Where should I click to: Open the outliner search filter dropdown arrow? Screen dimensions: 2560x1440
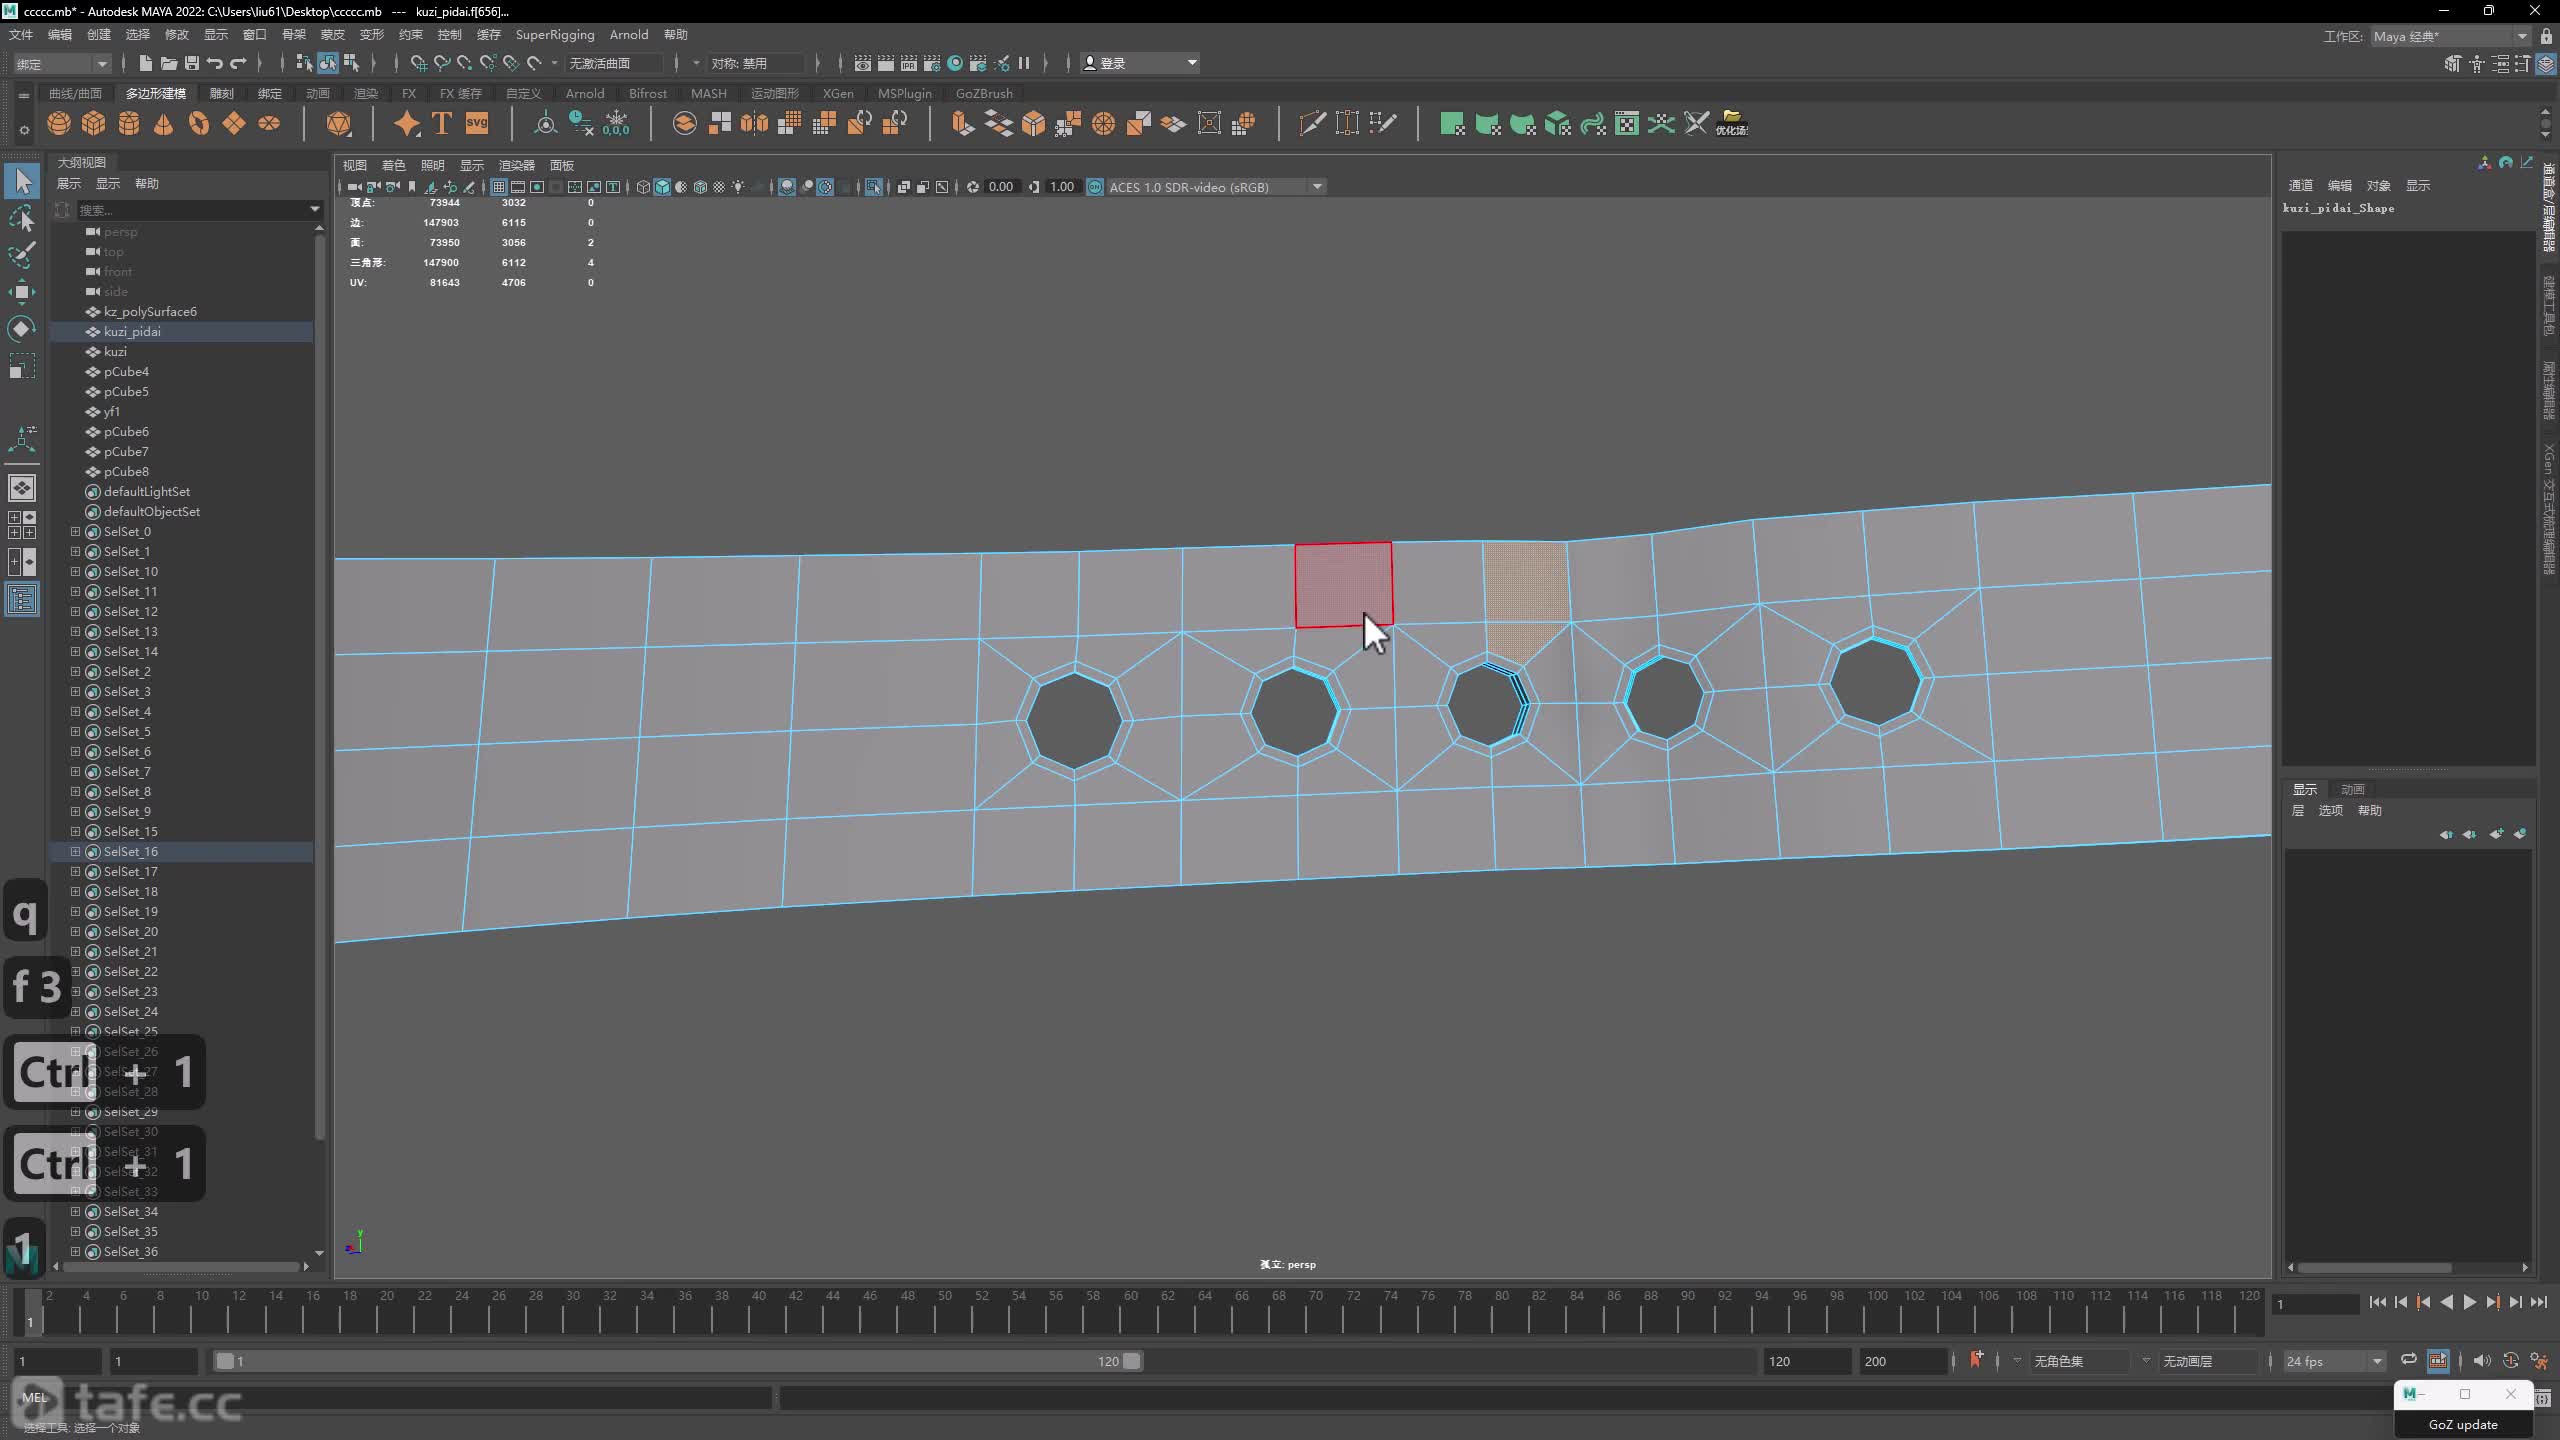(x=314, y=209)
